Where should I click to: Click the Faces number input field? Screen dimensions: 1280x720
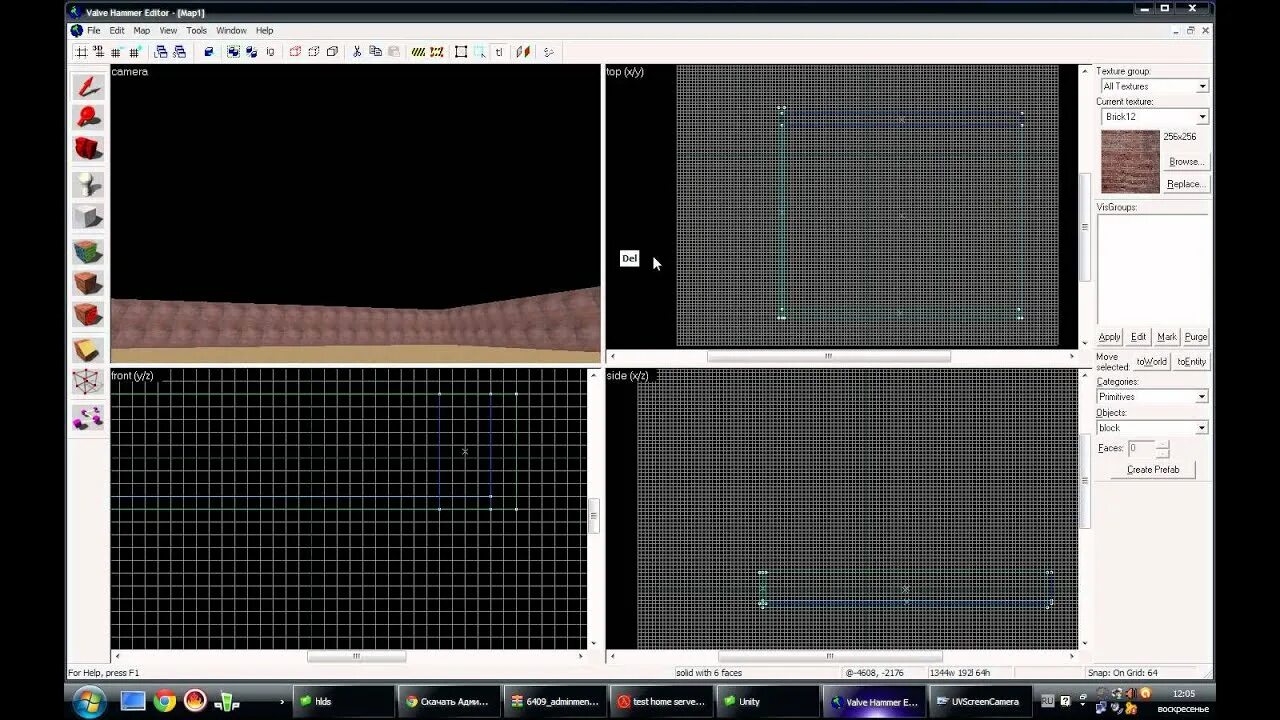click(1141, 449)
